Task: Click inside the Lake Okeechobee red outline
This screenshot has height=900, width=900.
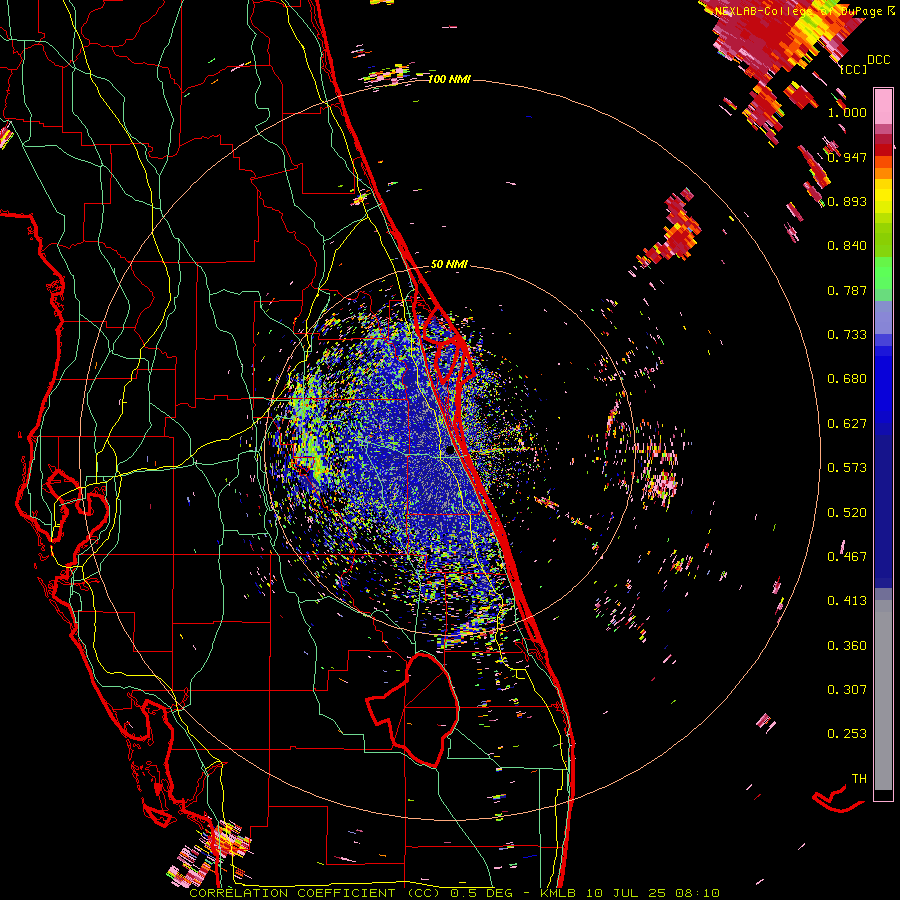Action: [x=422, y=709]
